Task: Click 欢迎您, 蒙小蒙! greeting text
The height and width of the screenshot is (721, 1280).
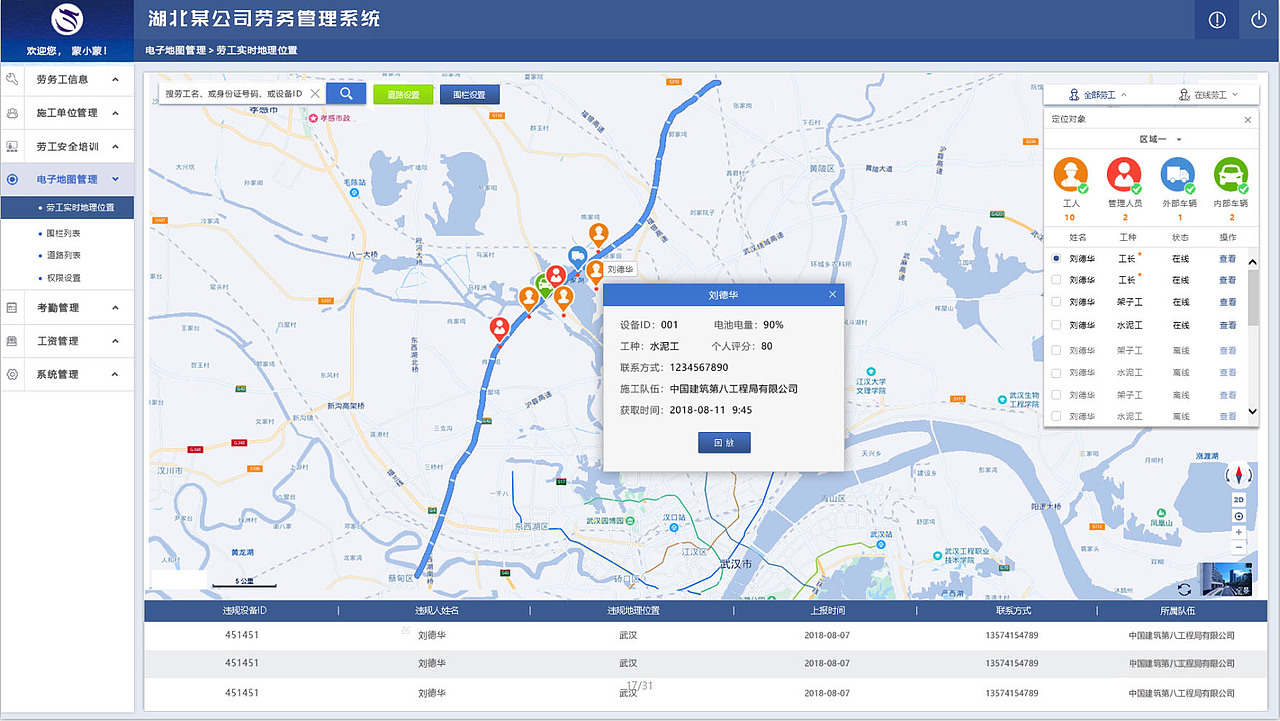Action: pyautogui.click(x=67, y=50)
